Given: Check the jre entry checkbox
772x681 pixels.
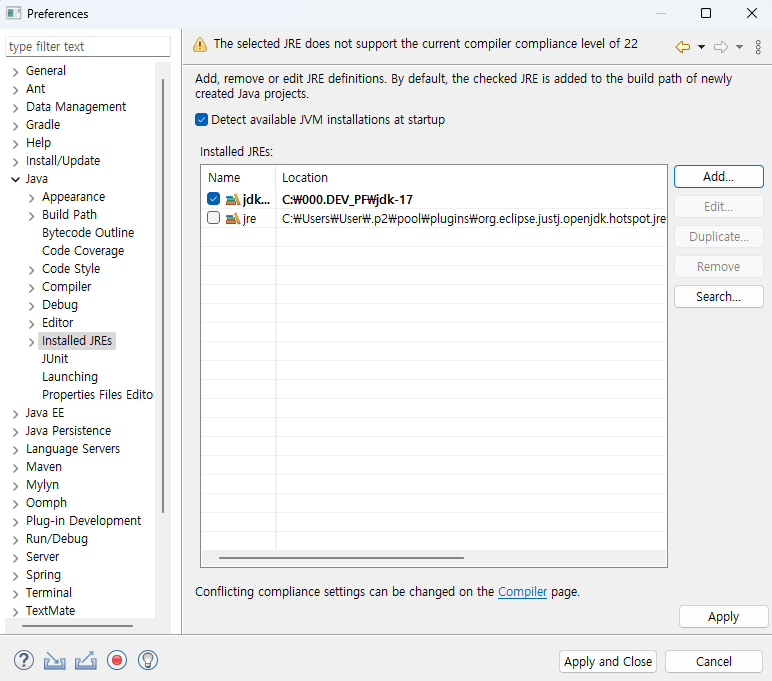Looking at the screenshot, I should pyautogui.click(x=213, y=218).
